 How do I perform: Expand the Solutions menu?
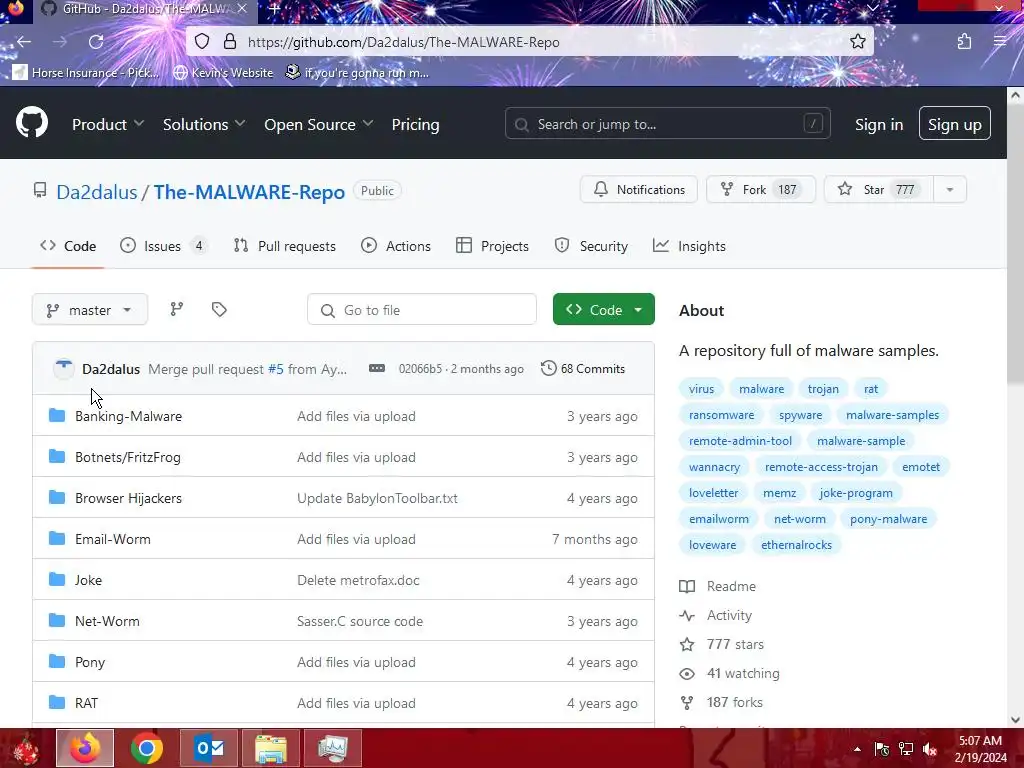[204, 124]
